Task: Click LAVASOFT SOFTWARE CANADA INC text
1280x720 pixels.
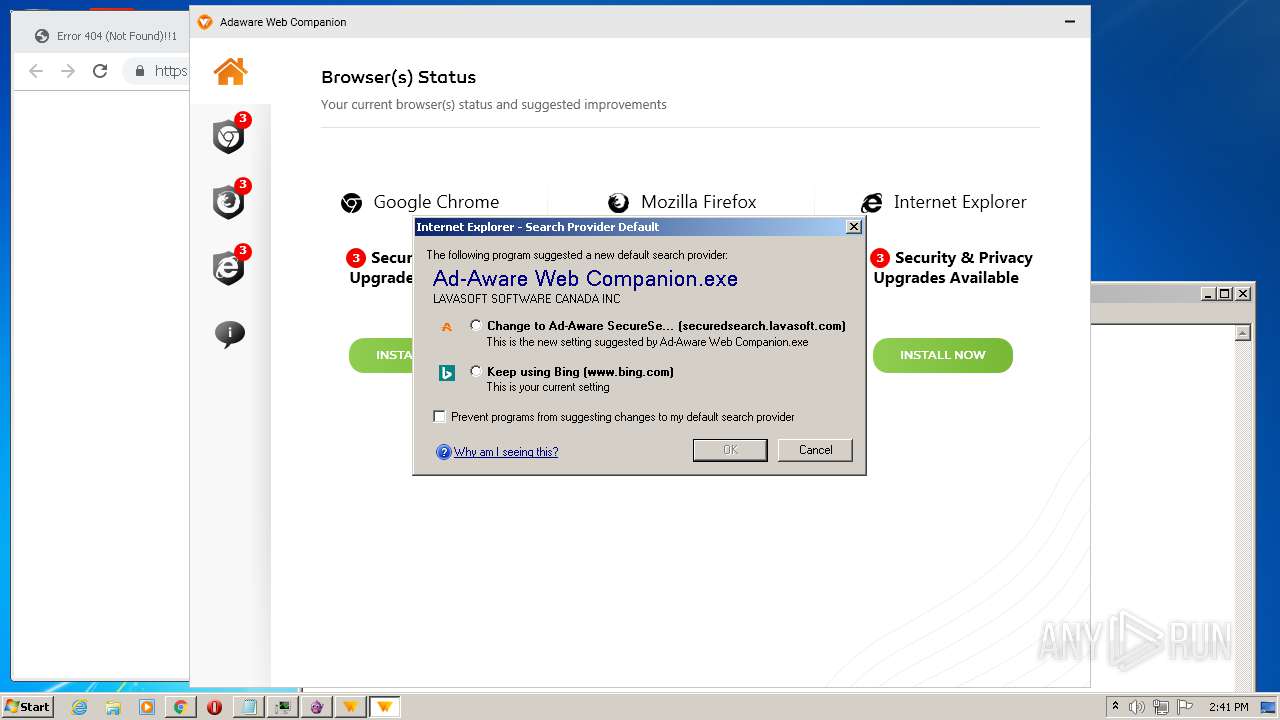Action: point(526,299)
